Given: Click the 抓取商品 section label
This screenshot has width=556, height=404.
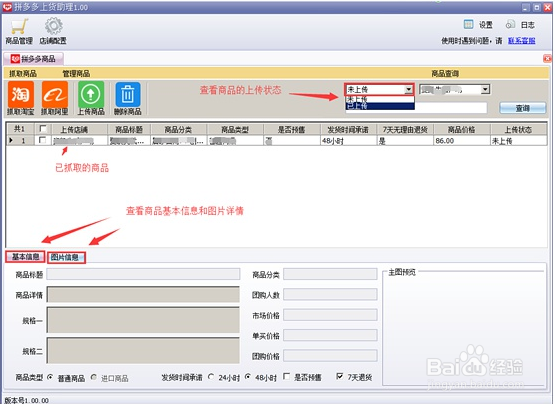Looking at the screenshot, I should 23,73.
